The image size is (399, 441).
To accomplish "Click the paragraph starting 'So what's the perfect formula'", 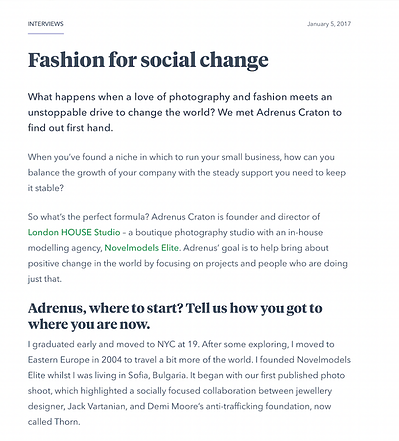I will coord(188,248).
